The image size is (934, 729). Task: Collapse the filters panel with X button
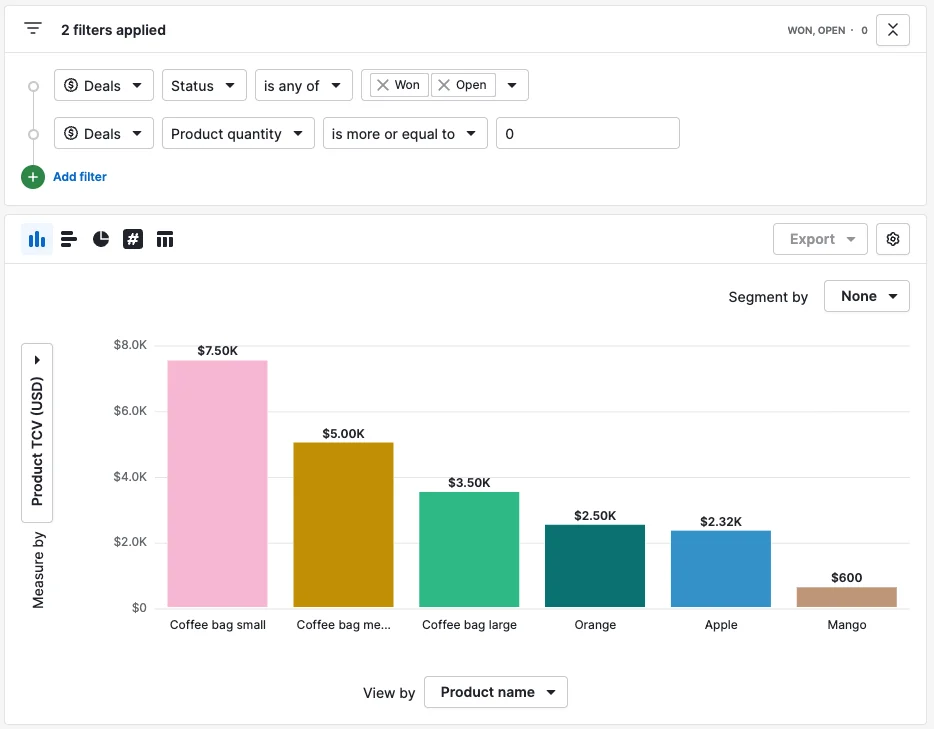892,30
